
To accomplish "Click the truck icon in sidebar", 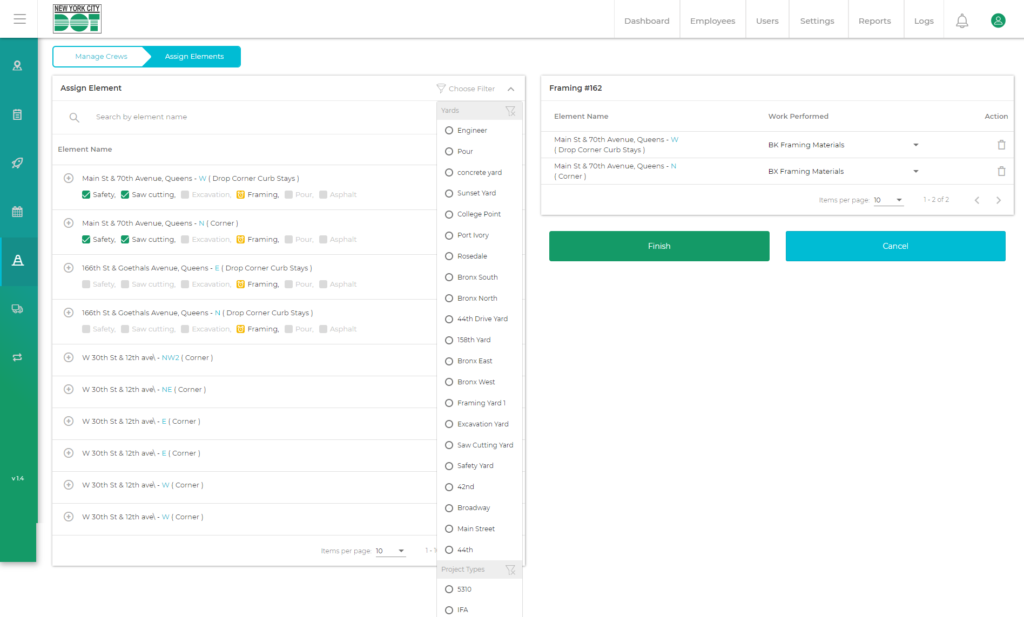I will (17, 309).
